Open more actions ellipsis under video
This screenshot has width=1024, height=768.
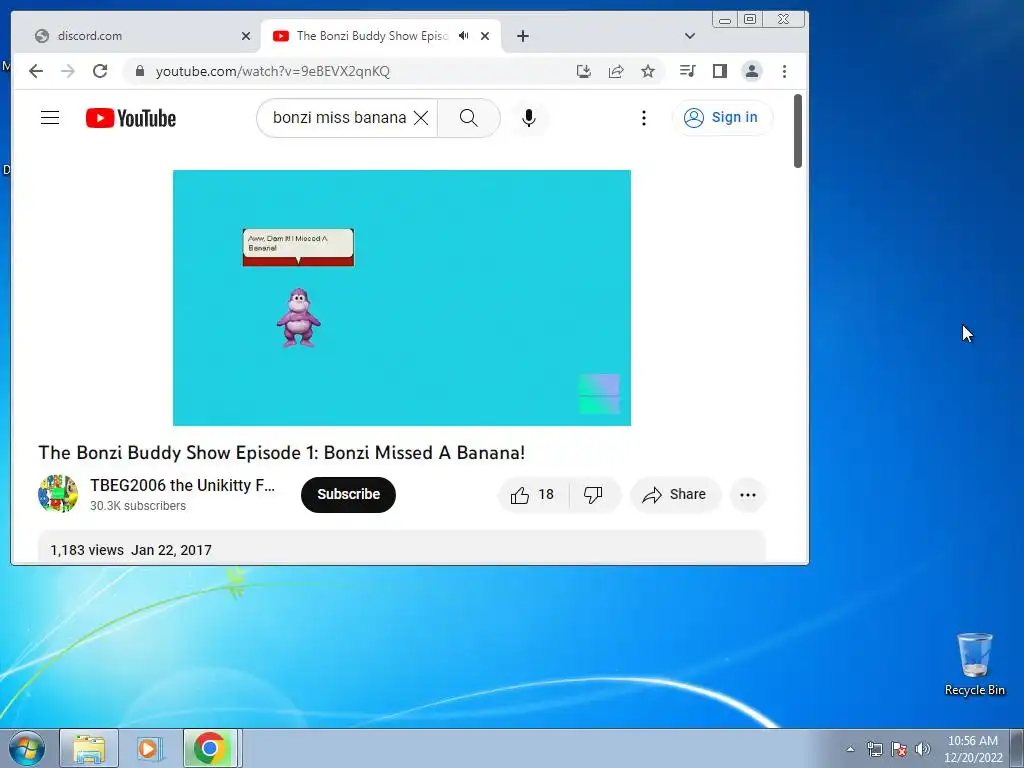tap(748, 495)
